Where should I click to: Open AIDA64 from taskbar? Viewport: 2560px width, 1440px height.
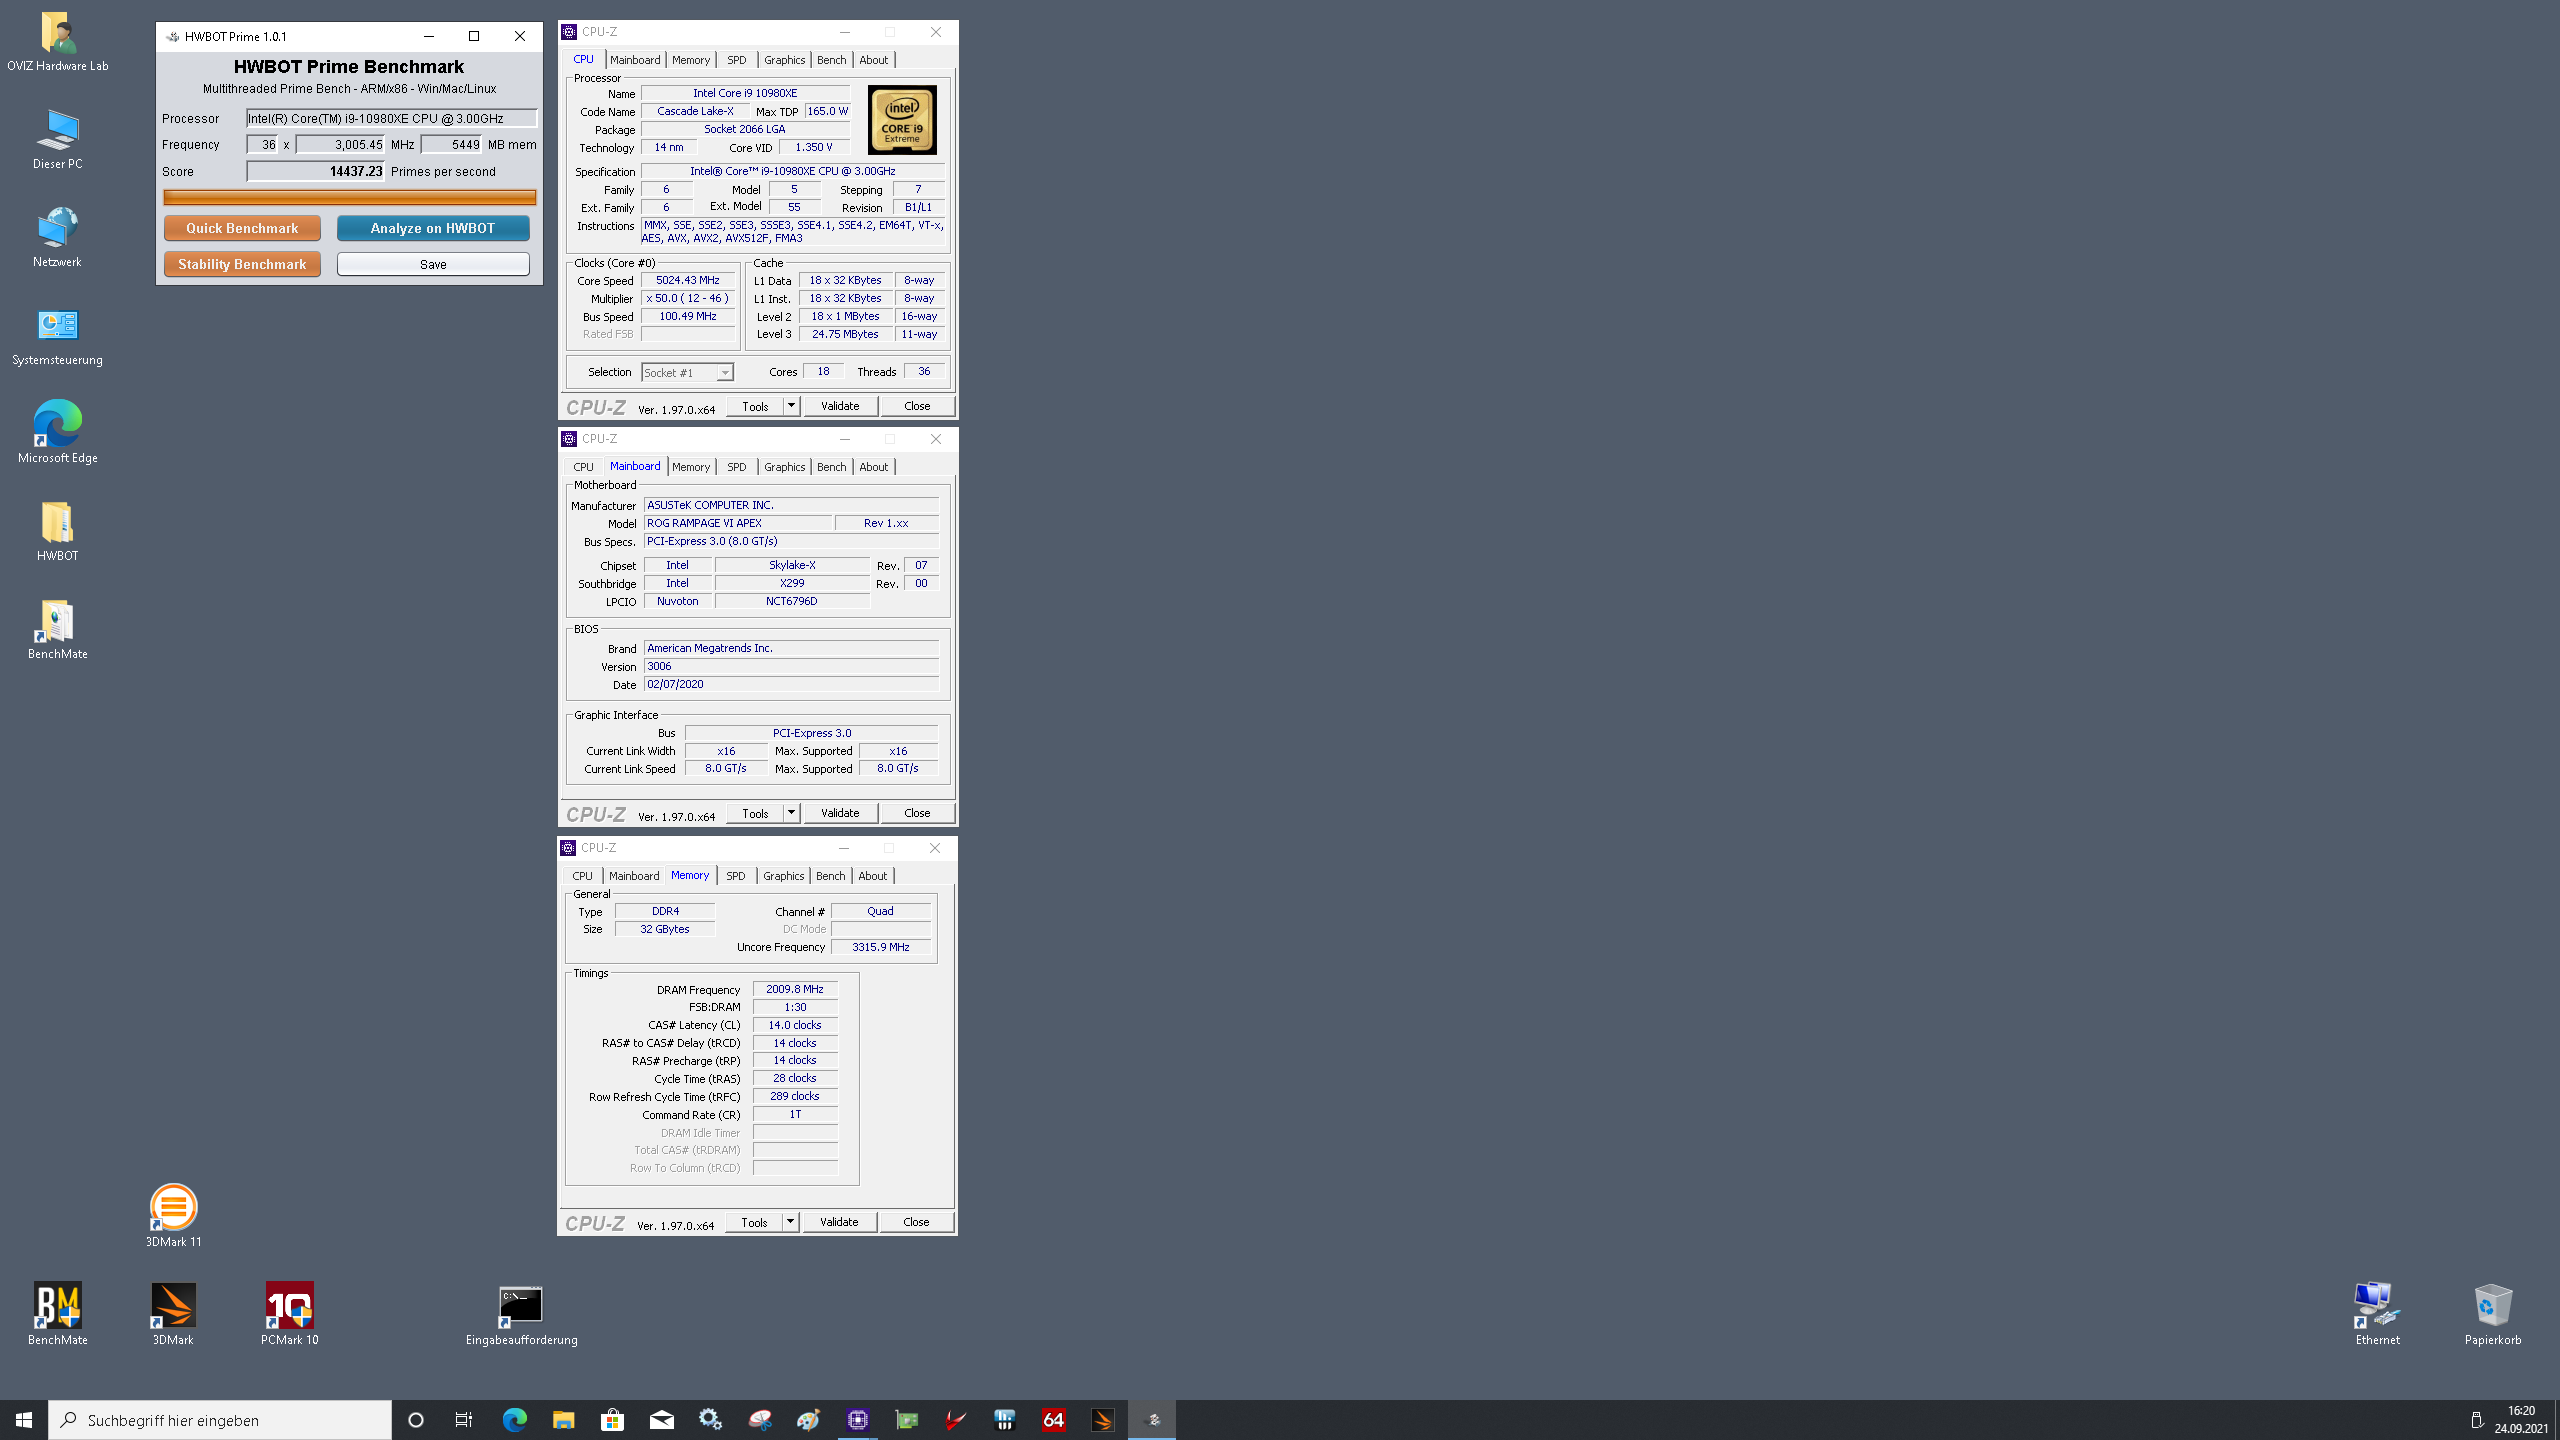coord(1053,1420)
